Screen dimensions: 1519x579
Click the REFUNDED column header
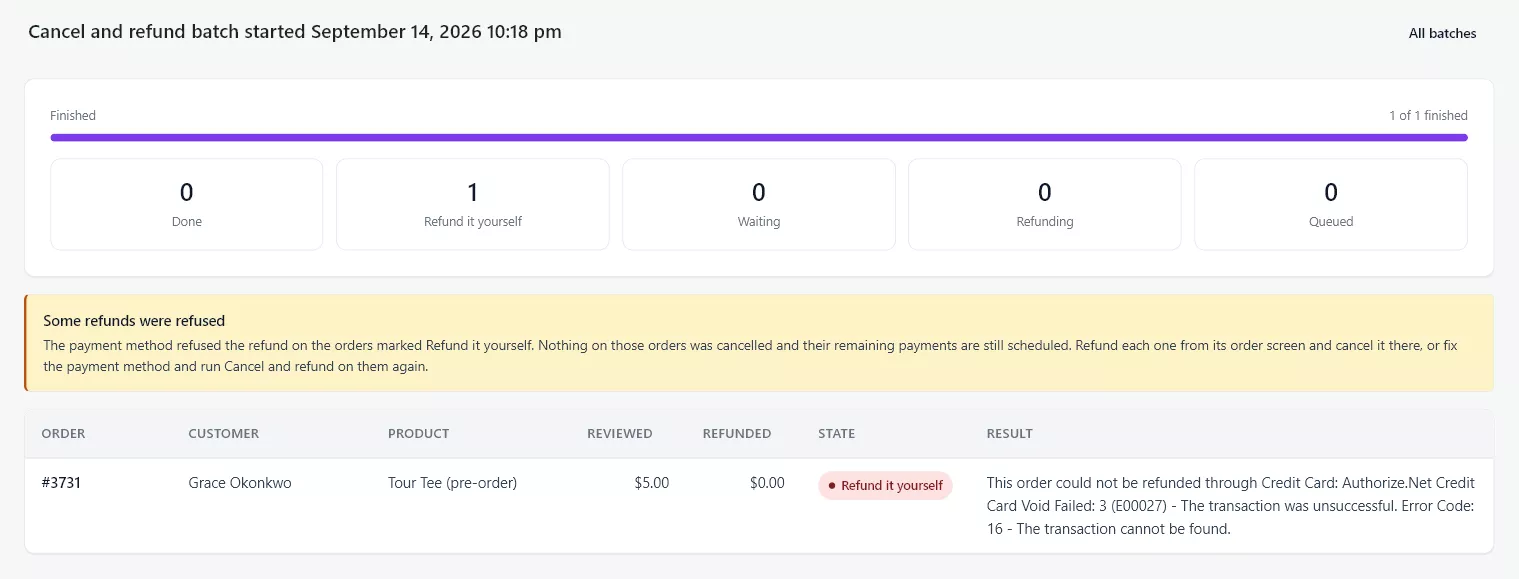(x=737, y=433)
